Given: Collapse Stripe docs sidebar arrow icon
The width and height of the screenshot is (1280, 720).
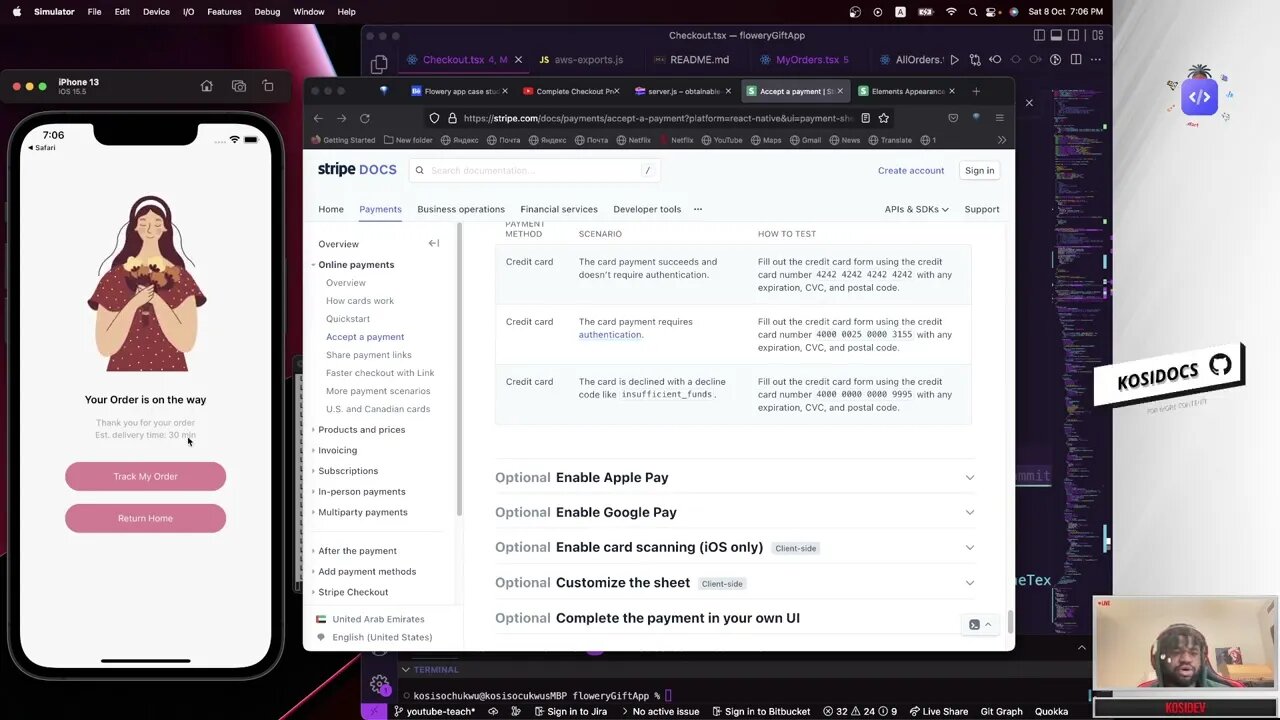Looking at the screenshot, I should tap(434, 243).
